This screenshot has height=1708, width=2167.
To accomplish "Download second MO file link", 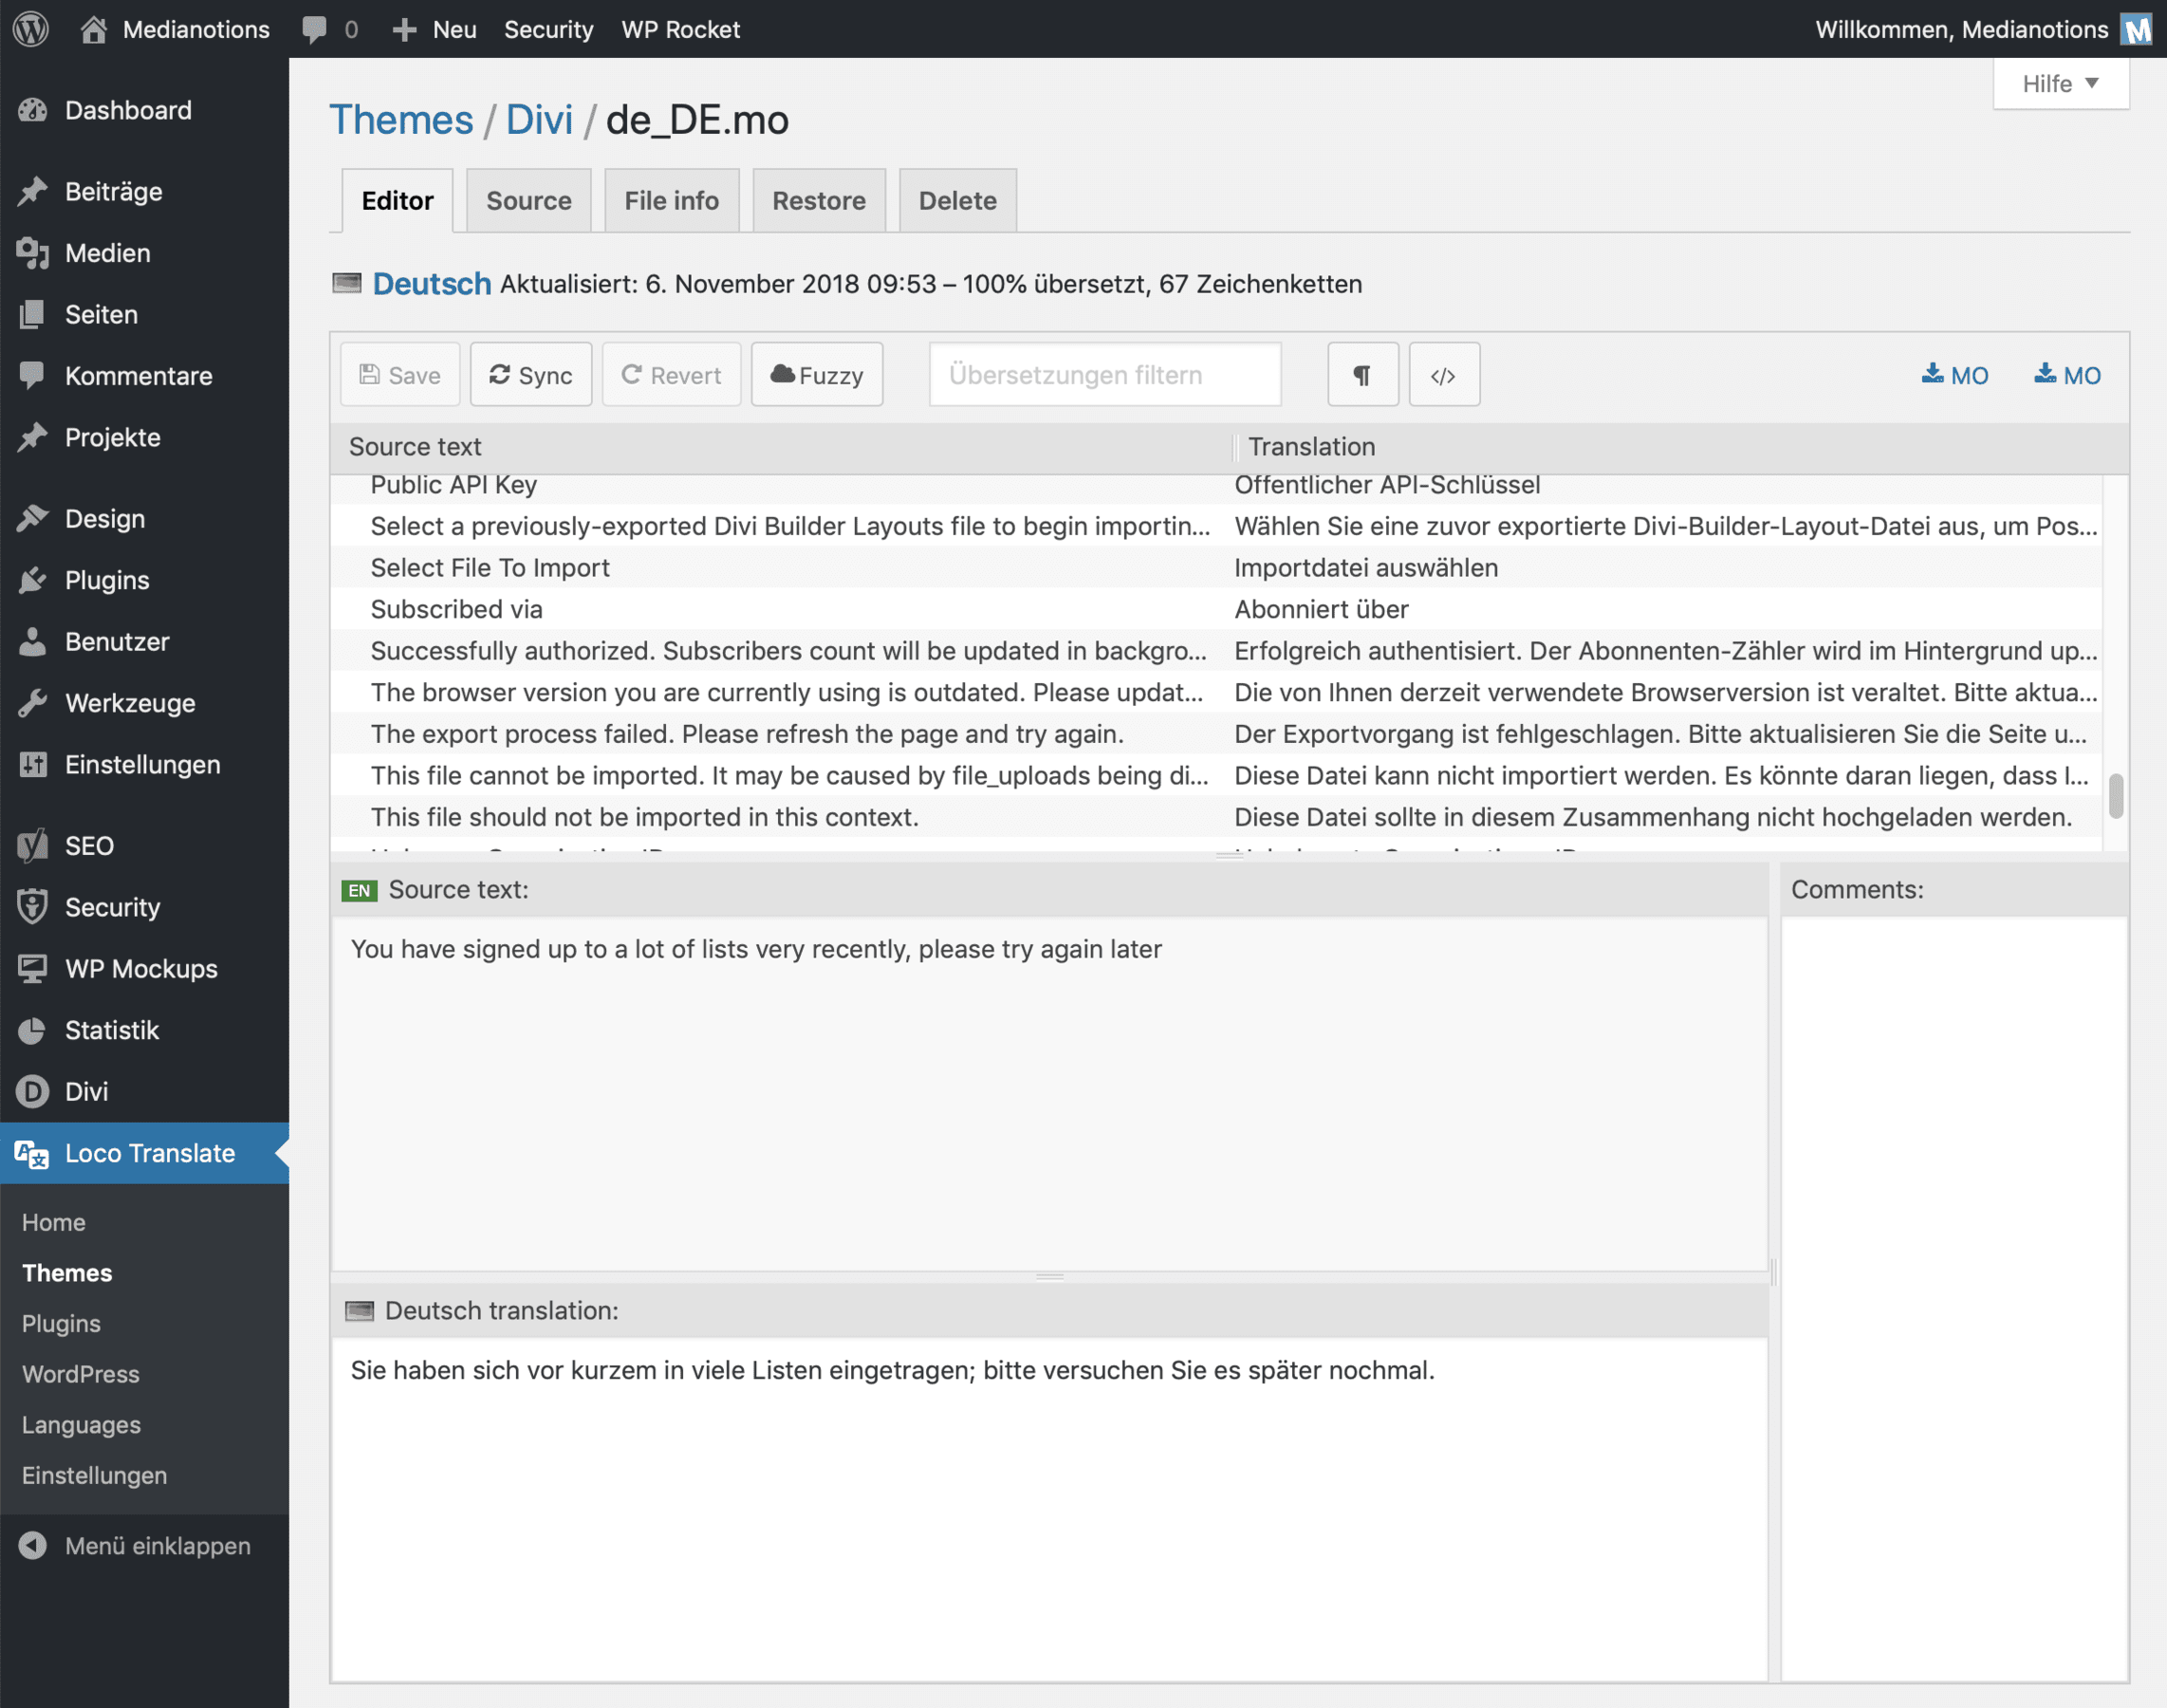I will click(x=2068, y=375).
